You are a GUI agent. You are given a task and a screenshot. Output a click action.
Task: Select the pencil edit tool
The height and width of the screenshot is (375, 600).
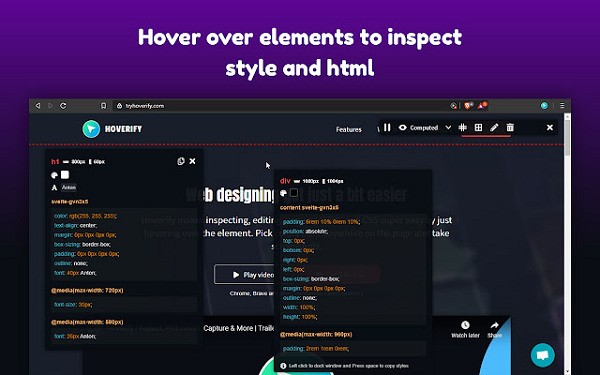click(x=494, y=127)
